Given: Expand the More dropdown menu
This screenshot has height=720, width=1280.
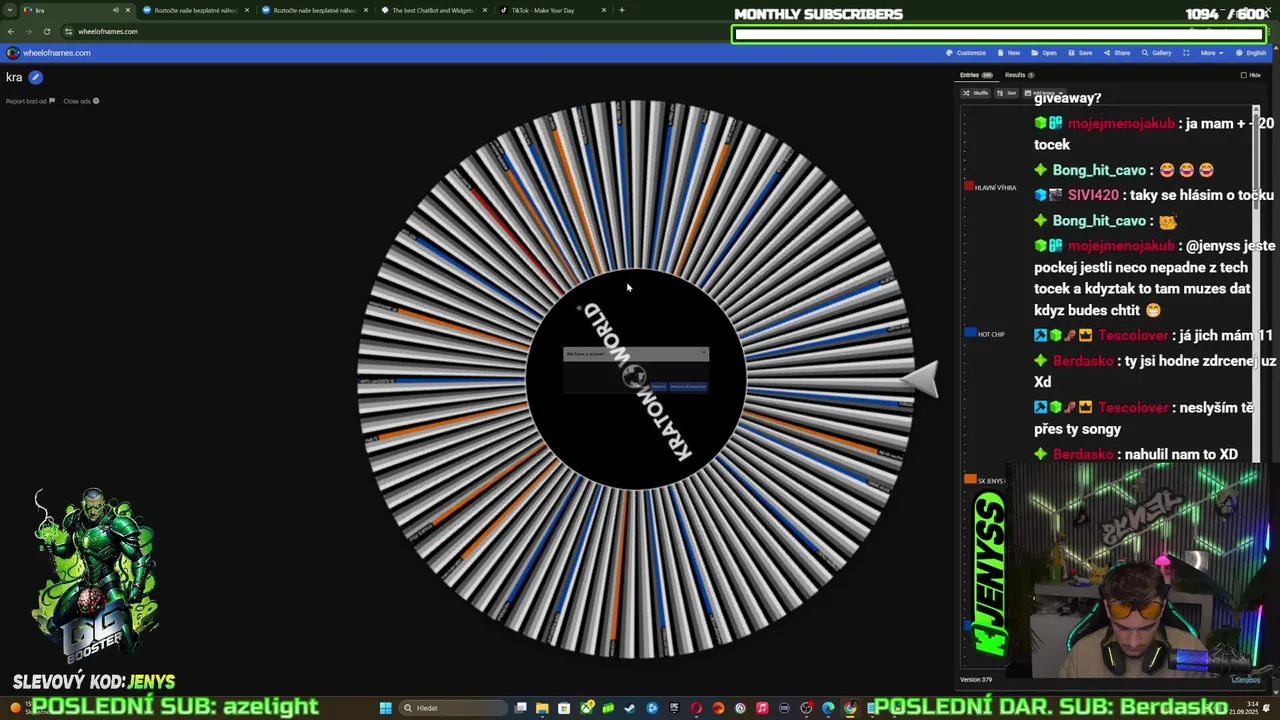Looking at the screenshot, I should [1211, 53].
